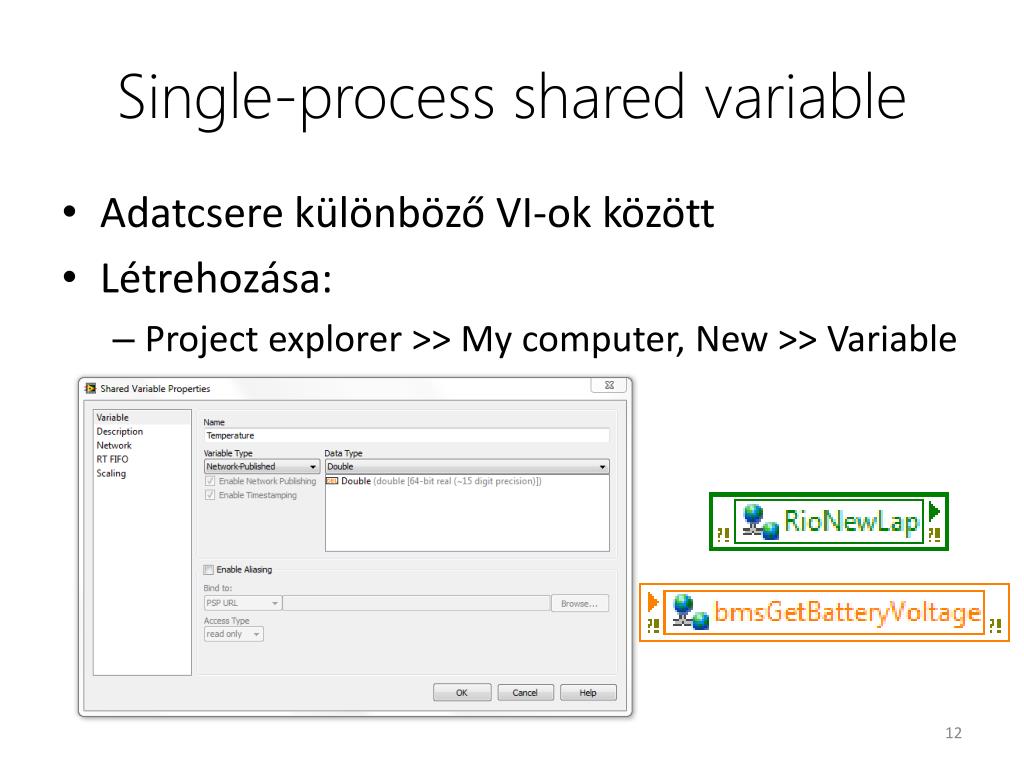
Task: Click the green output arrow on RioNewLap
Action: [935, 511]
